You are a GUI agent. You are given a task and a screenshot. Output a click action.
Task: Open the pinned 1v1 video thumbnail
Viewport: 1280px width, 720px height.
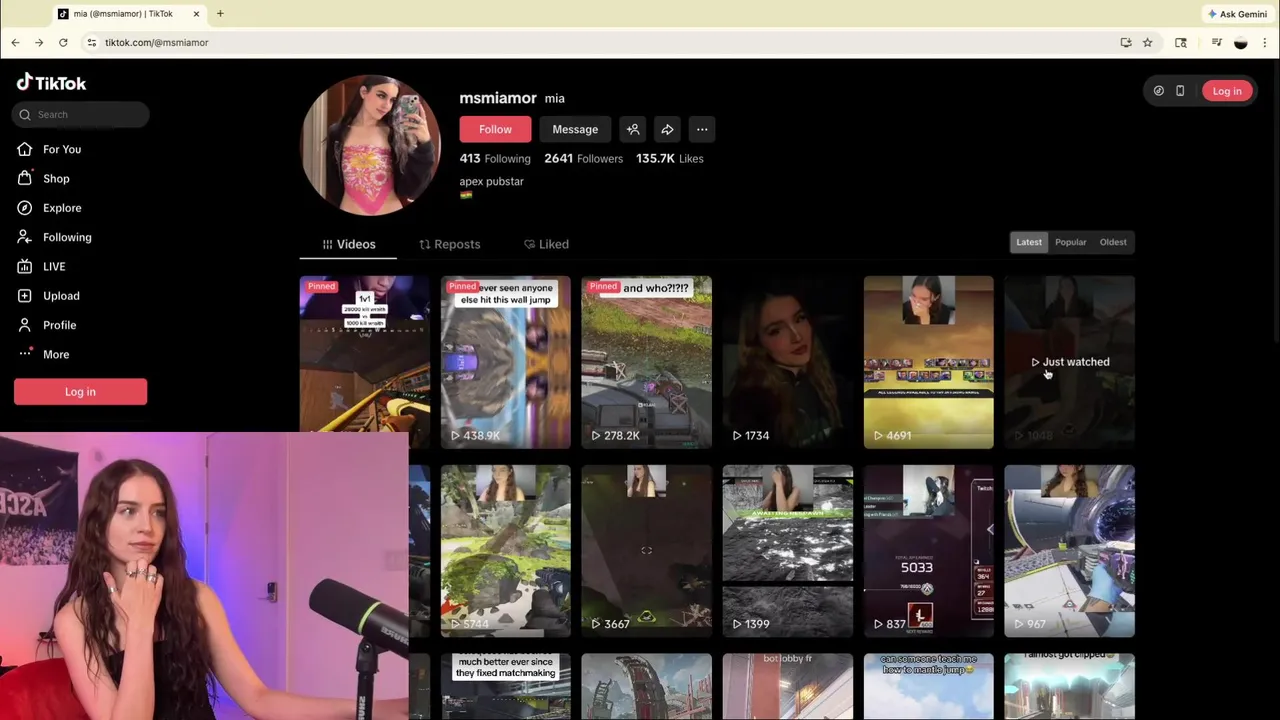[365, 362]
